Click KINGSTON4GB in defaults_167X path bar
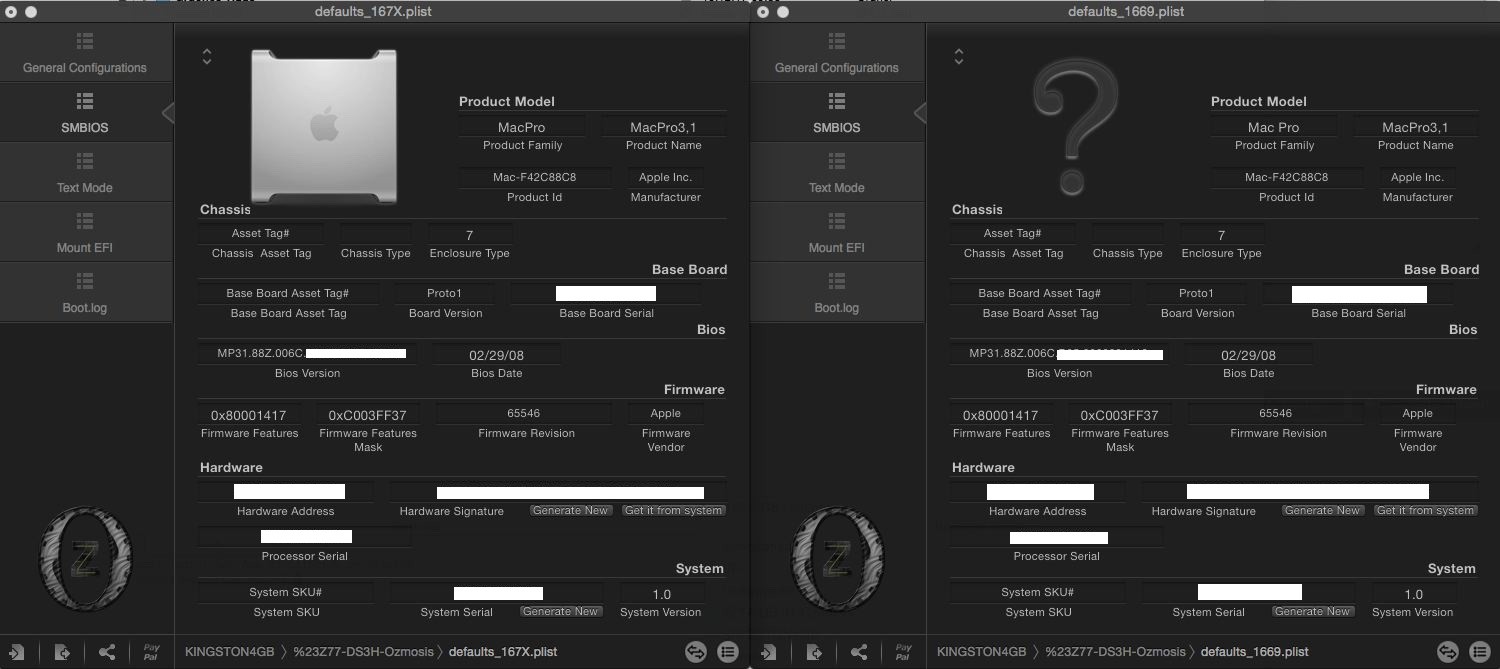1500x669 pixels. pyautogui.click(x=230, y=652)
